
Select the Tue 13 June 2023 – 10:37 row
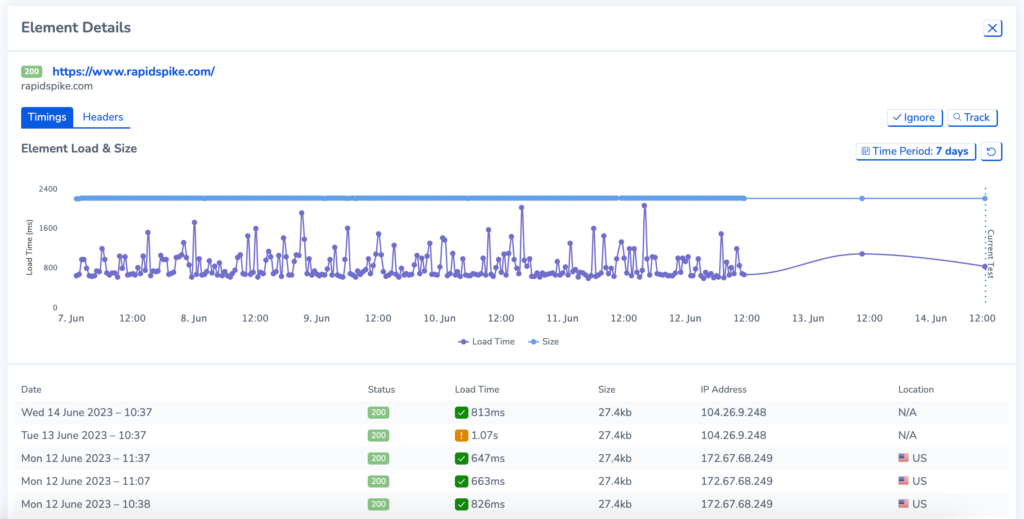(512, 435)
